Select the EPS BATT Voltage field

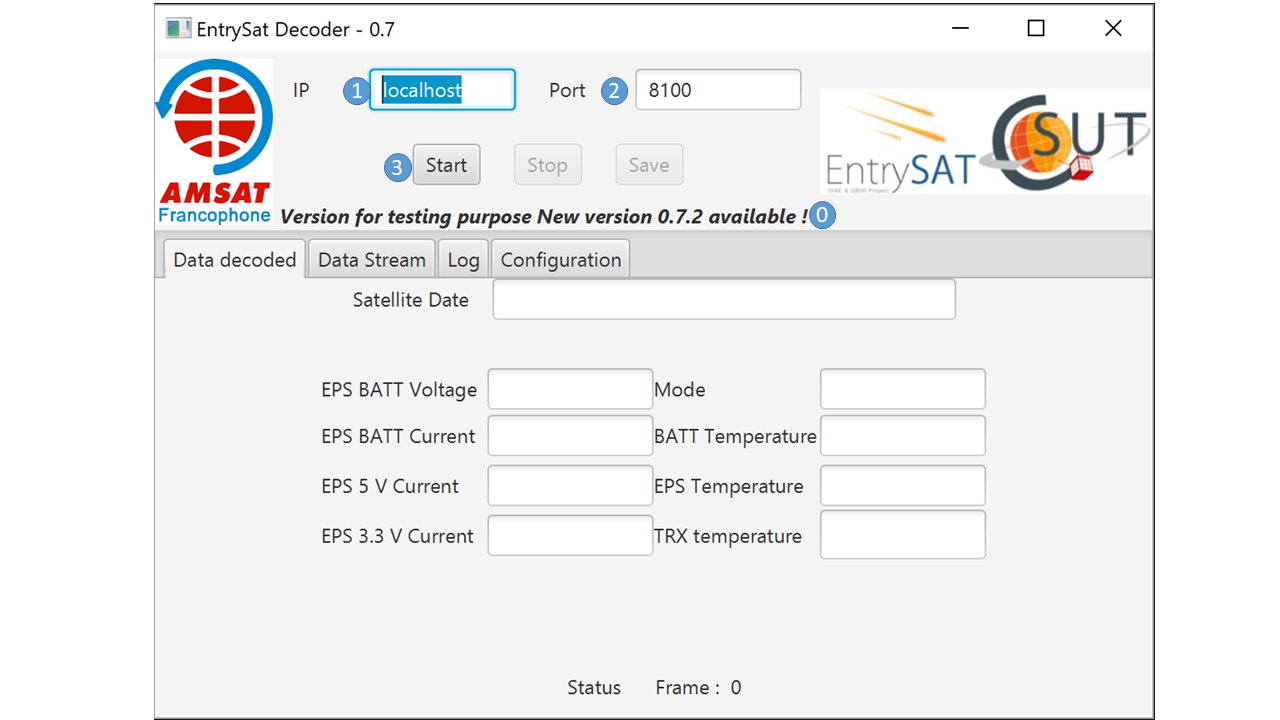(570, 389)
